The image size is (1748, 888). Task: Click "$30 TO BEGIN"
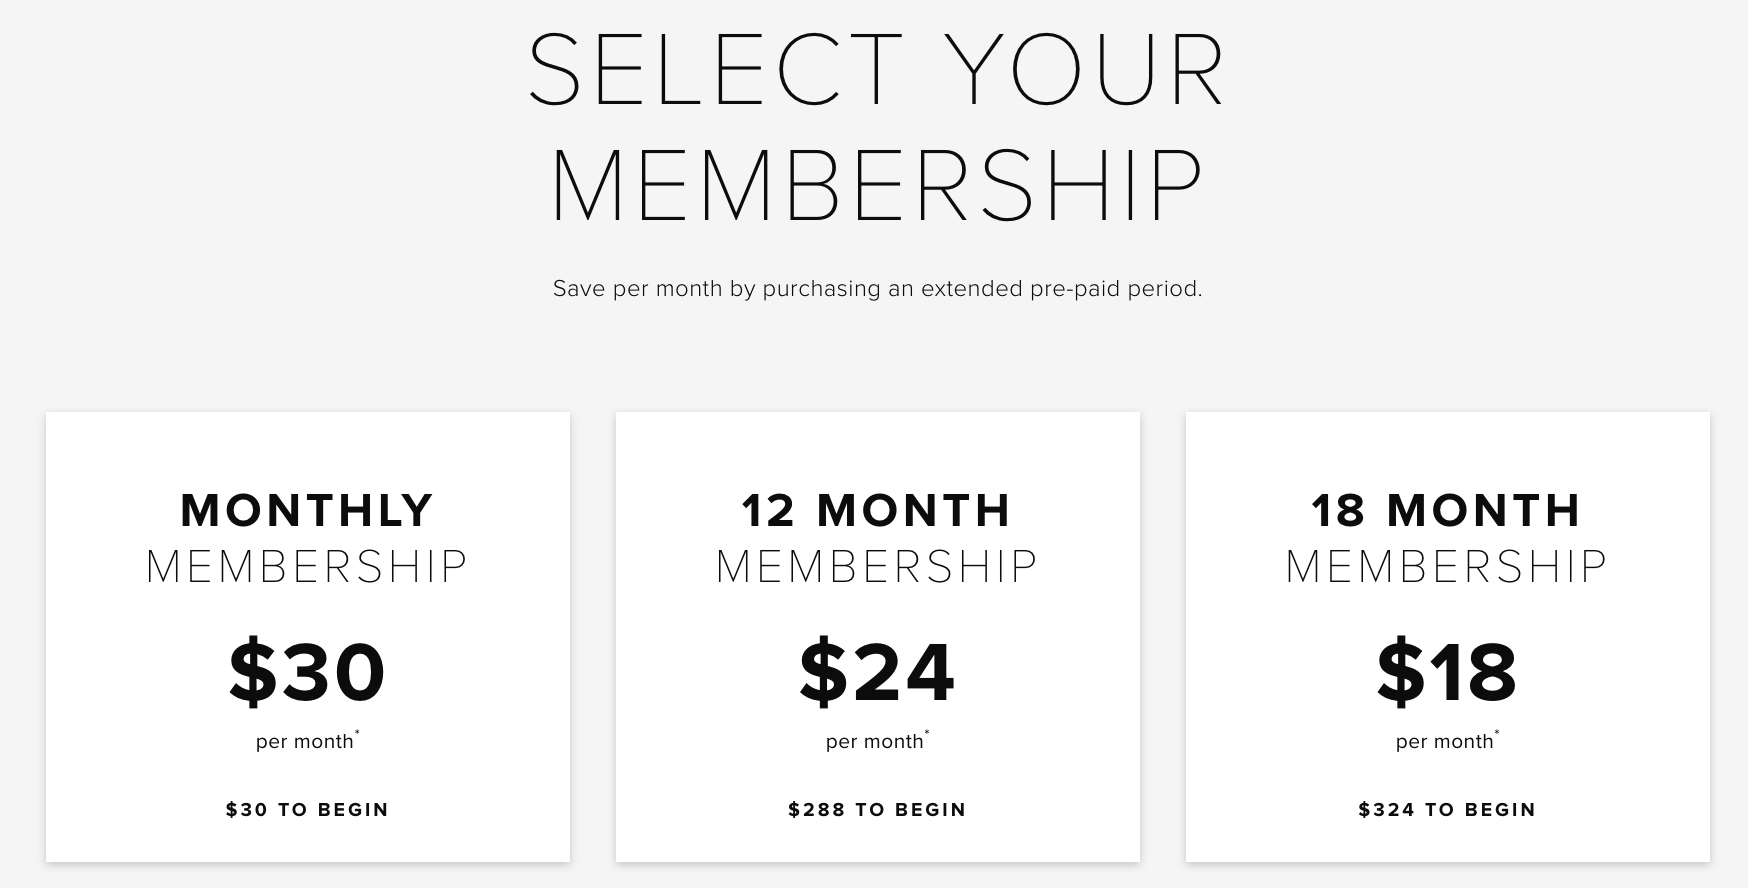(307, 810)
